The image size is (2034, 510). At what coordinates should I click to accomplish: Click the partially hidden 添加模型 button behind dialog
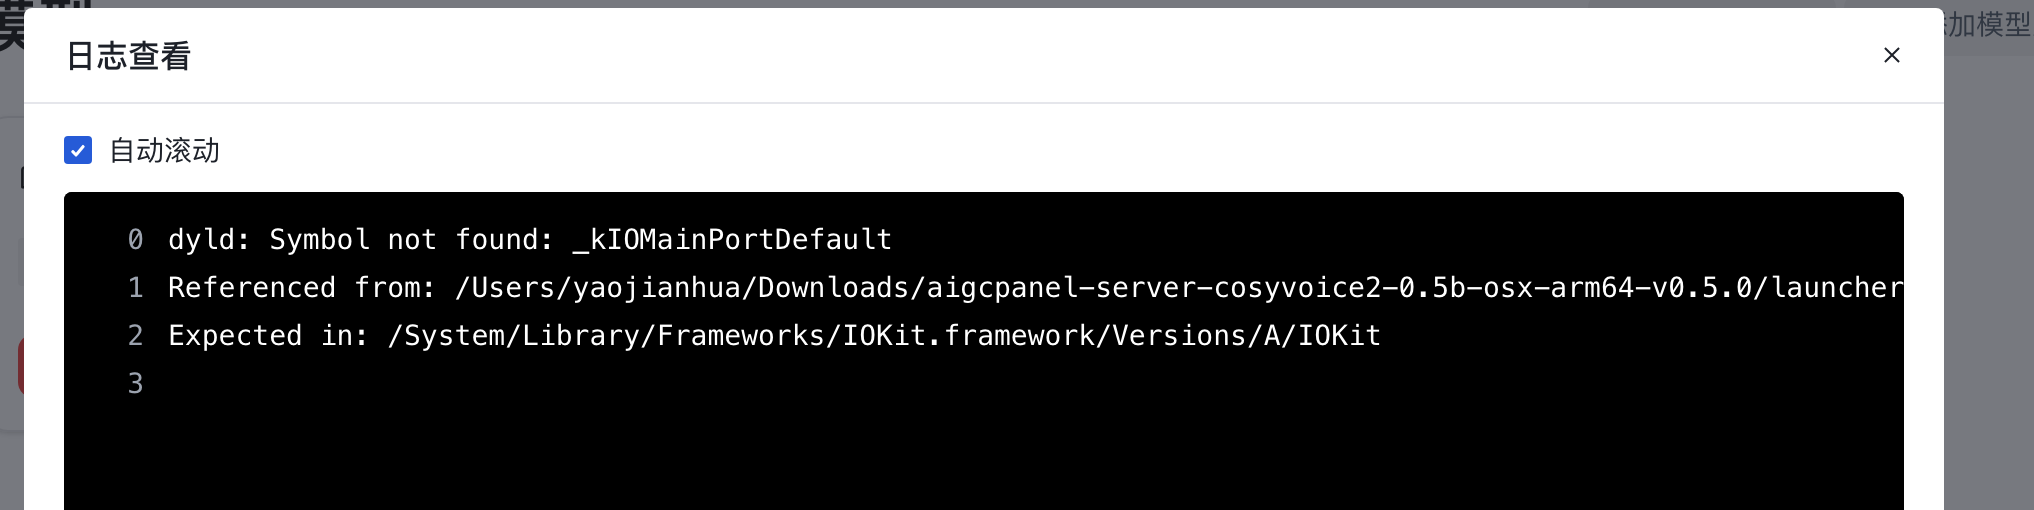(1988, 24)
